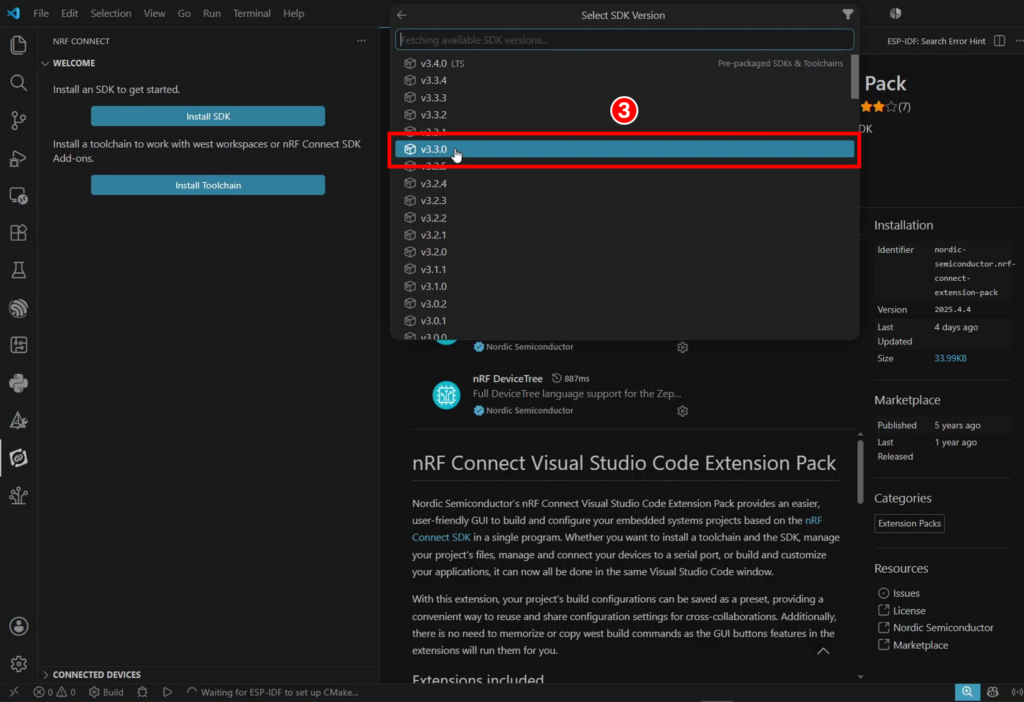
Task: Click ESP-IDF: Search Error Hint
Action: click(x=936, y=41)
